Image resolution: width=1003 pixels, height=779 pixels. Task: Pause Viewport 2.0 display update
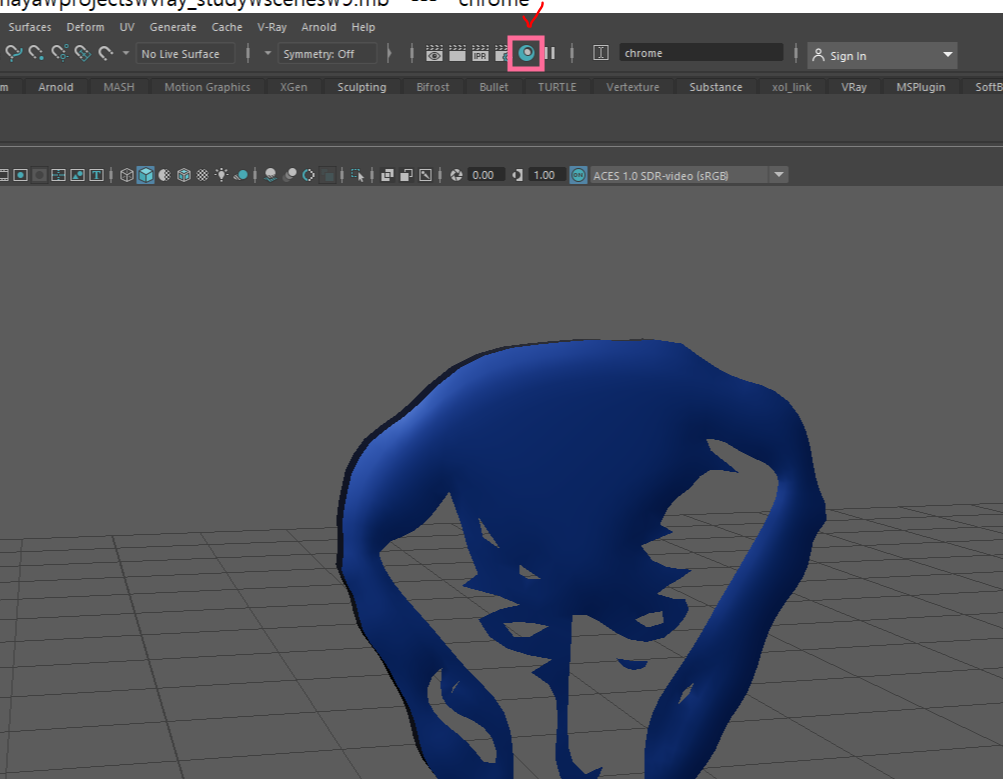549,53
